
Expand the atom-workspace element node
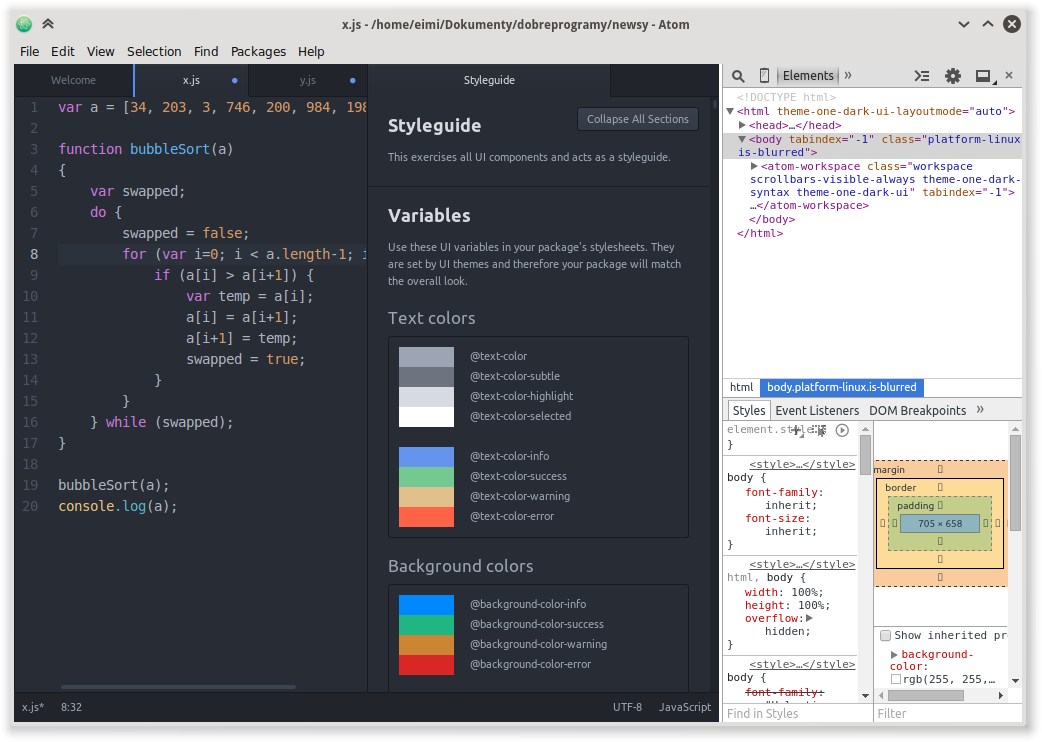[754, 166]
